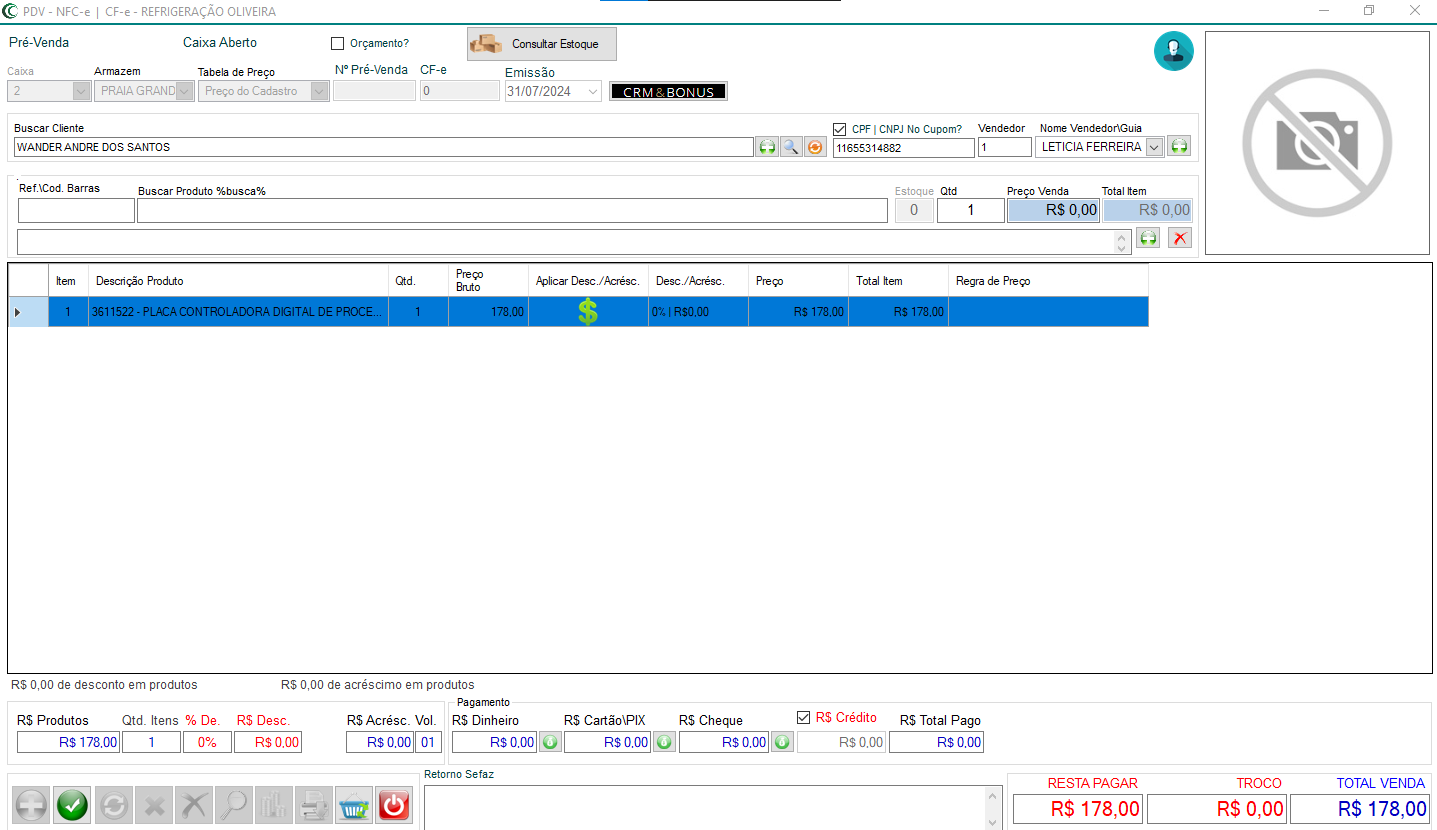Expand the Emissão date dropdown
The width and height of the screenshot is (1437, 830).
click(x=592, y=91)
